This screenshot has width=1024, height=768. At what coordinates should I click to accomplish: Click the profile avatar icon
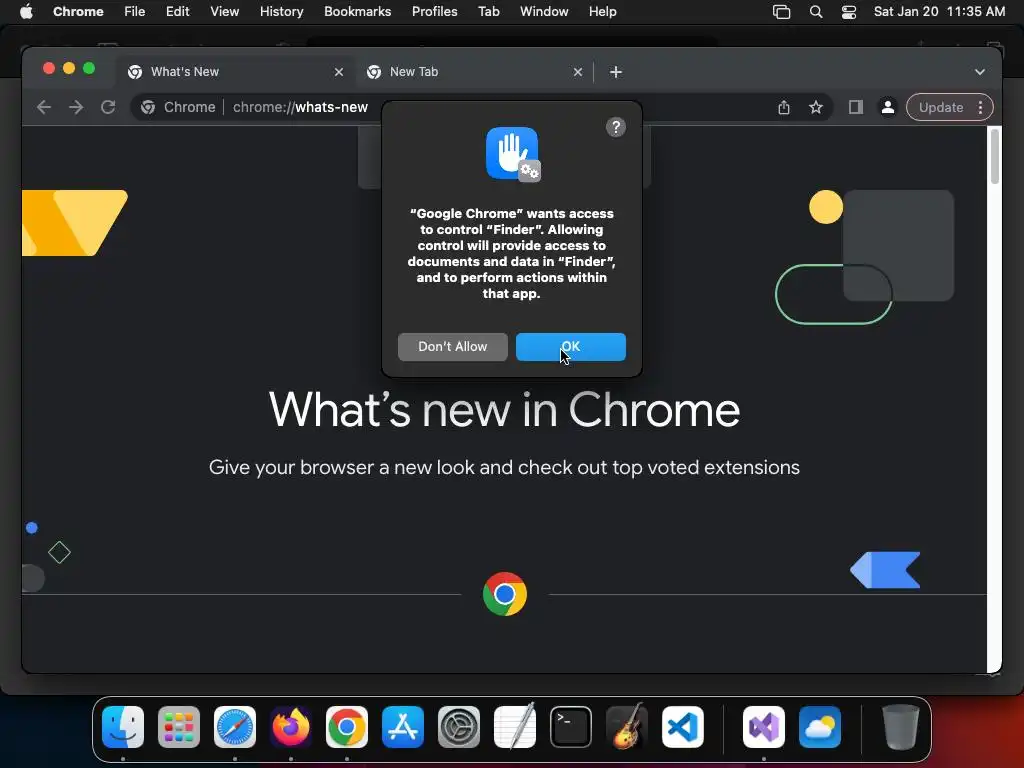(x=888, y=107)
